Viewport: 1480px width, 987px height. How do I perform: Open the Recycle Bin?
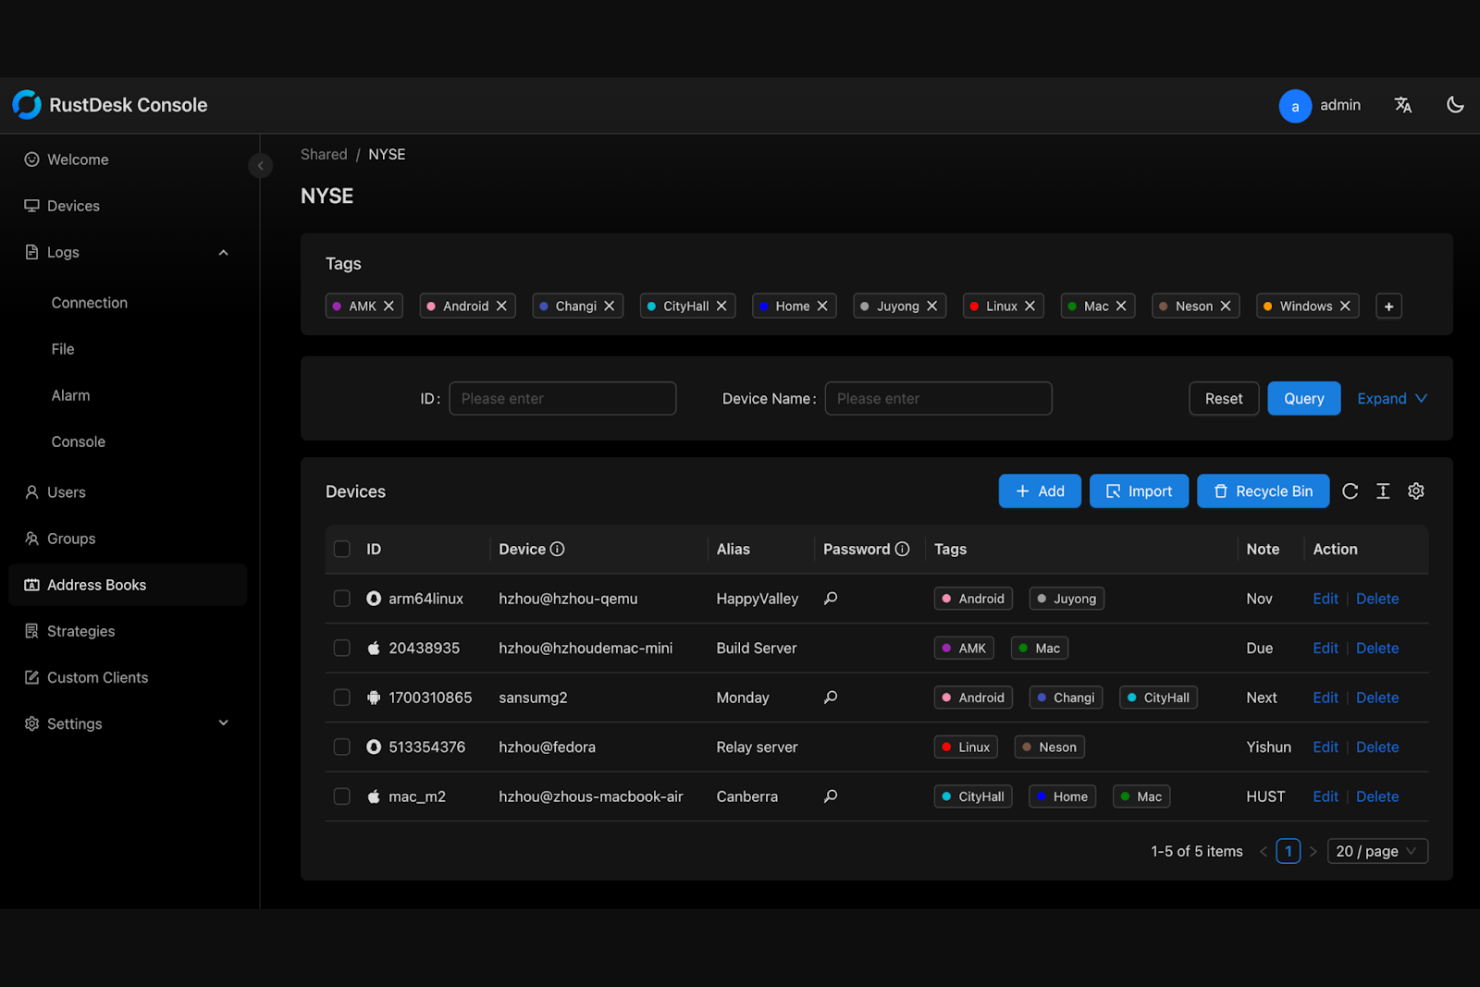[x=1263, y=491]
